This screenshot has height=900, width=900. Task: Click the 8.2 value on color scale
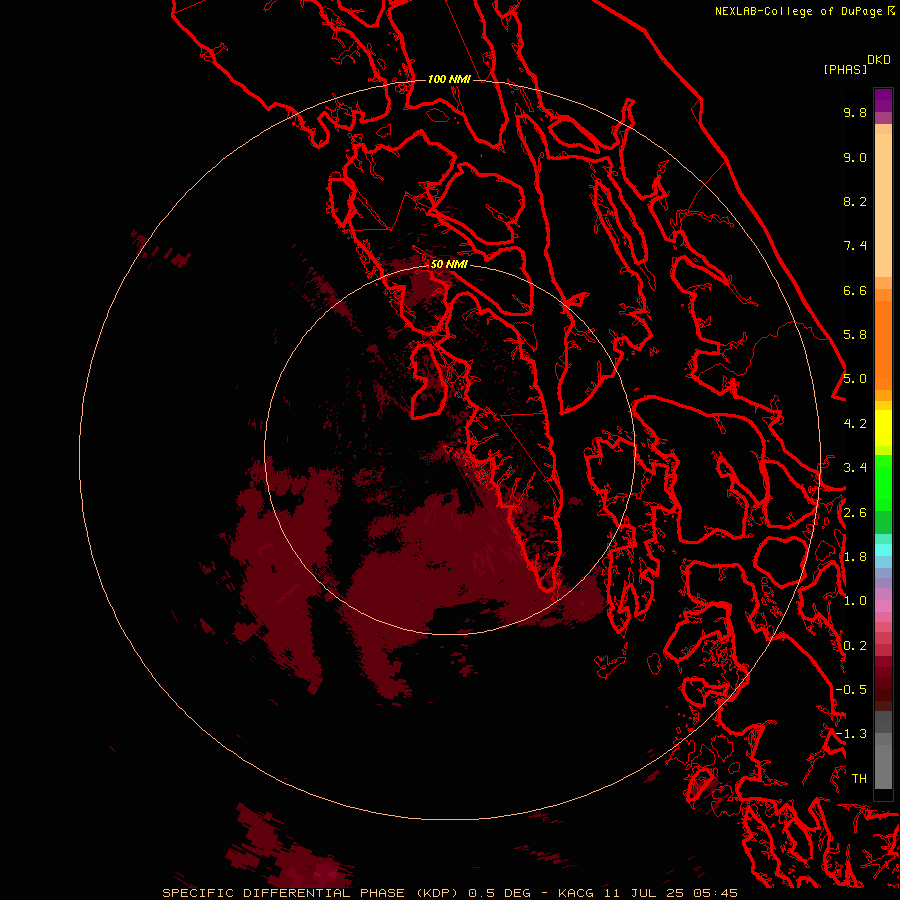coord(855,201)
